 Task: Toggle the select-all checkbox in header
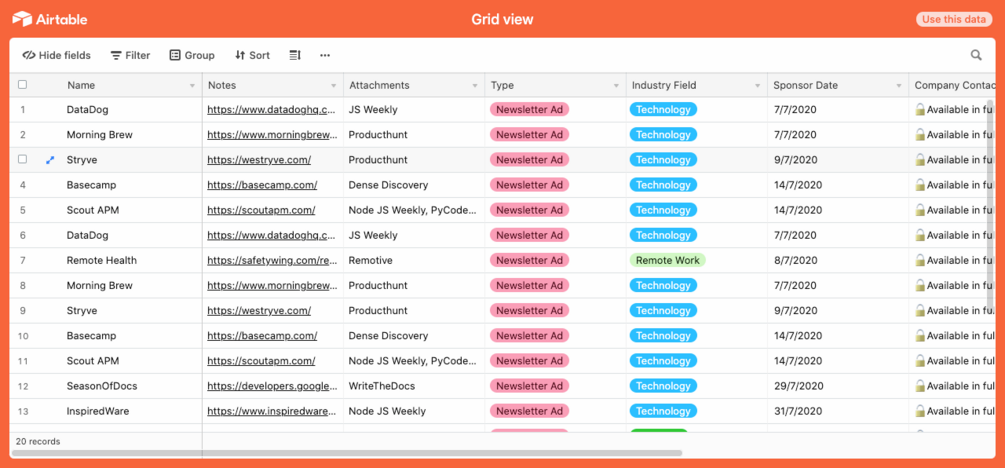[22, 85]
